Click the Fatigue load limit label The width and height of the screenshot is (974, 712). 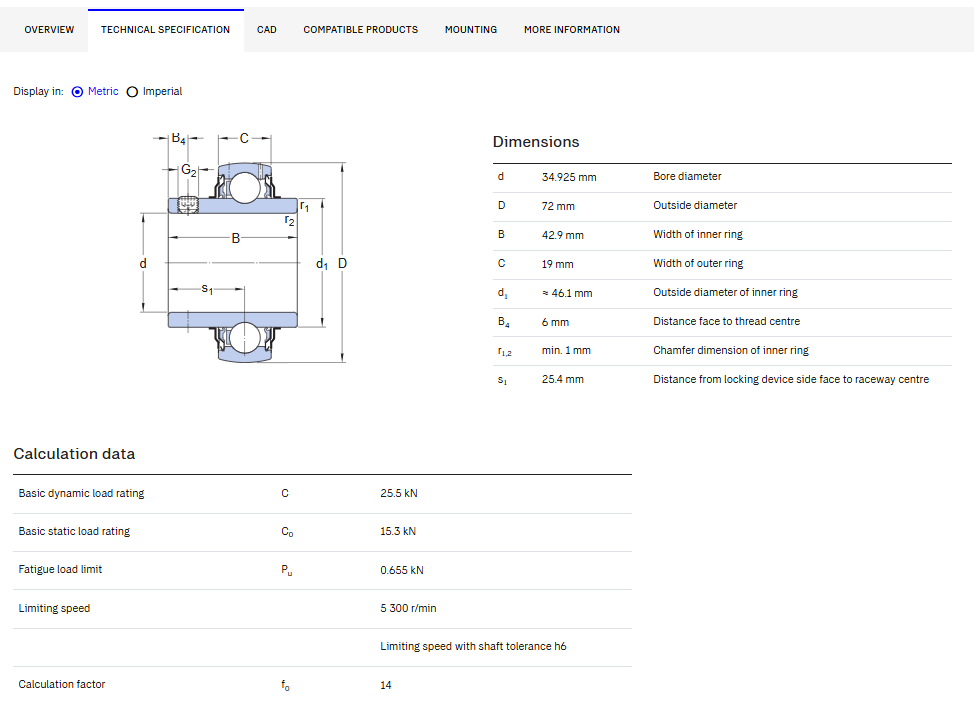60,569
